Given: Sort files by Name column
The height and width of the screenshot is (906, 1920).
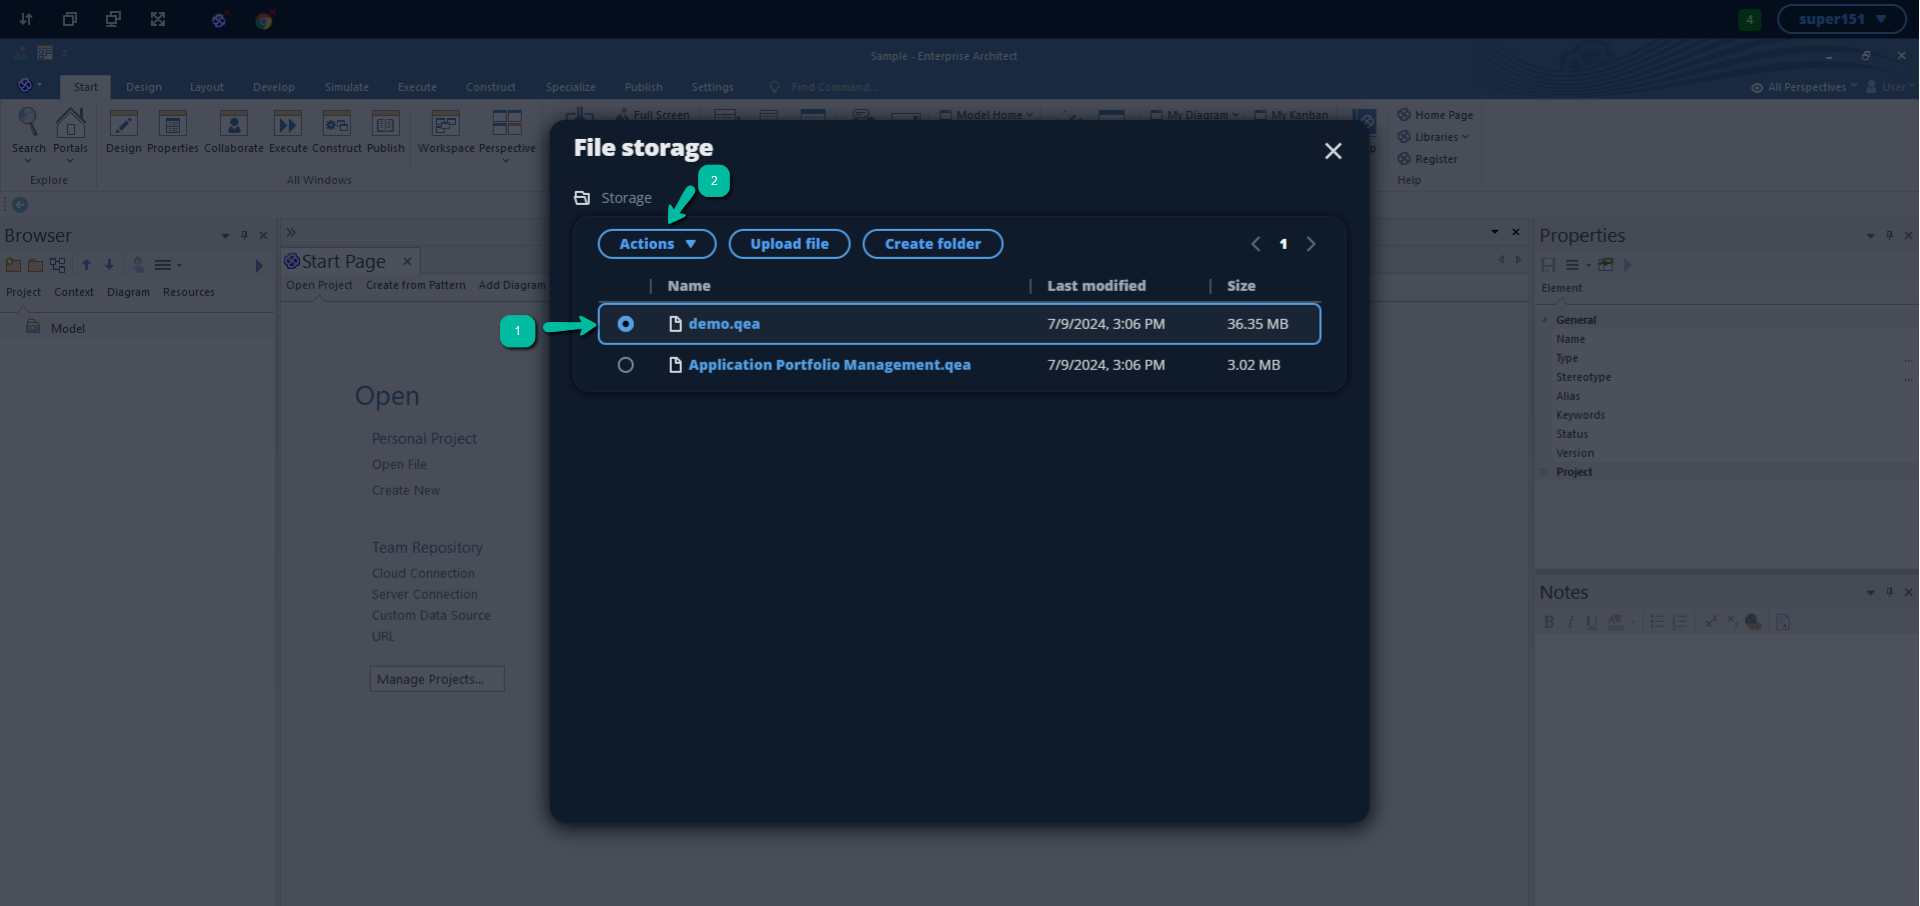Looking at the screenshot, I should point(689,286).
